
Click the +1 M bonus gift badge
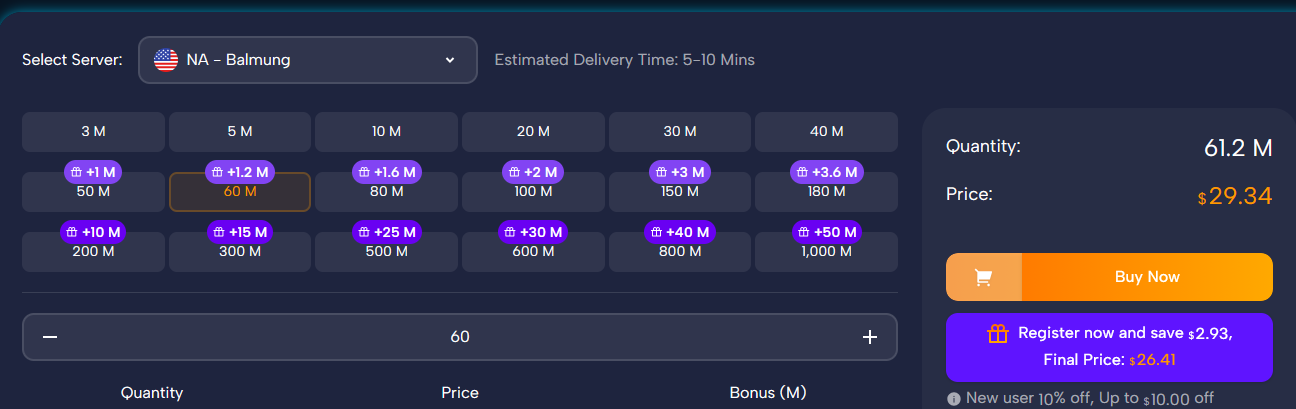(x=93, y=172)
